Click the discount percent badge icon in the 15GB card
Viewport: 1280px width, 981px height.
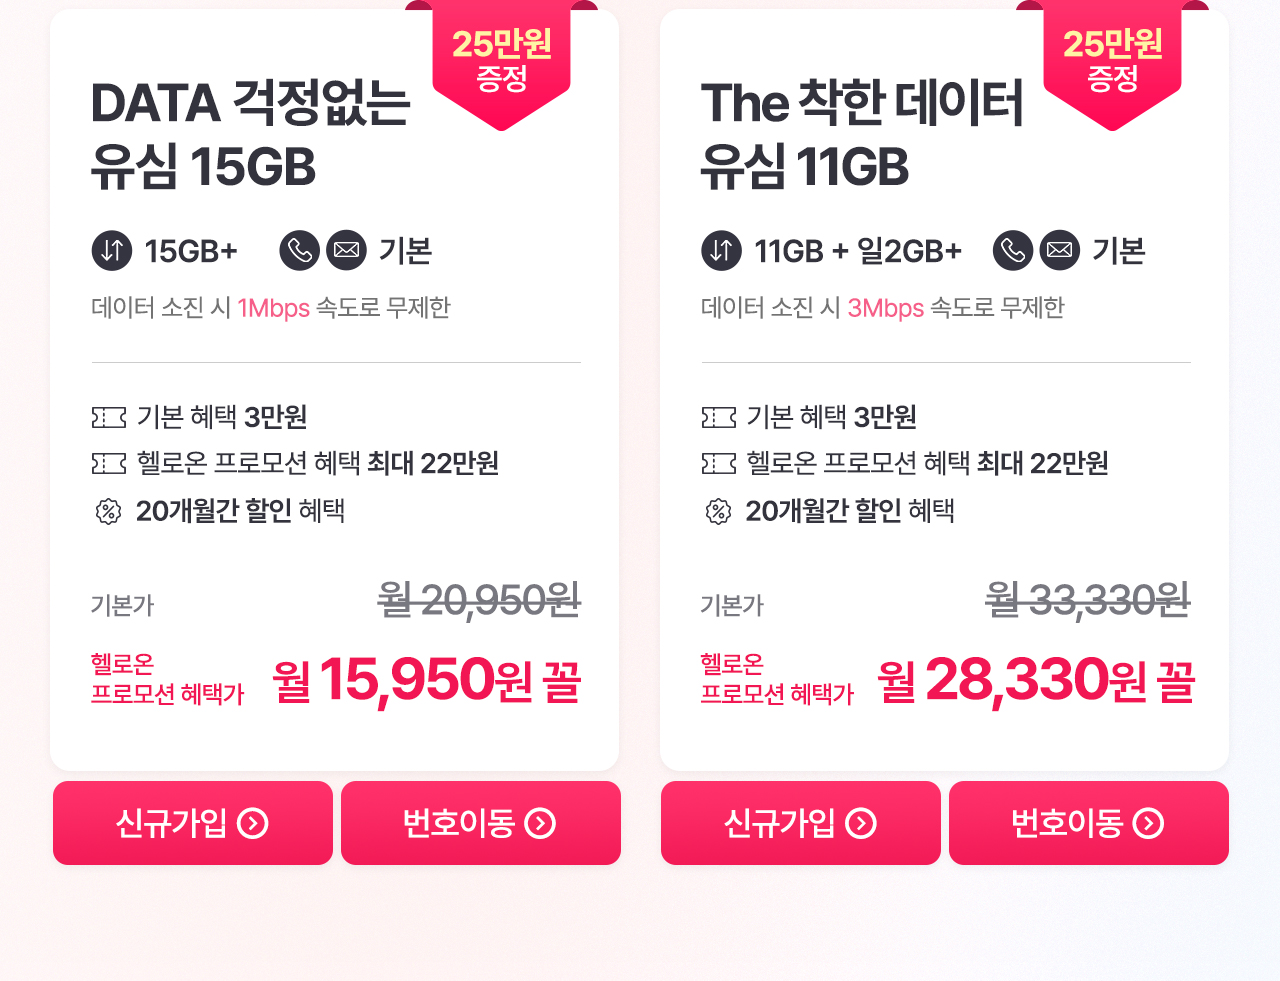point(108,512)
